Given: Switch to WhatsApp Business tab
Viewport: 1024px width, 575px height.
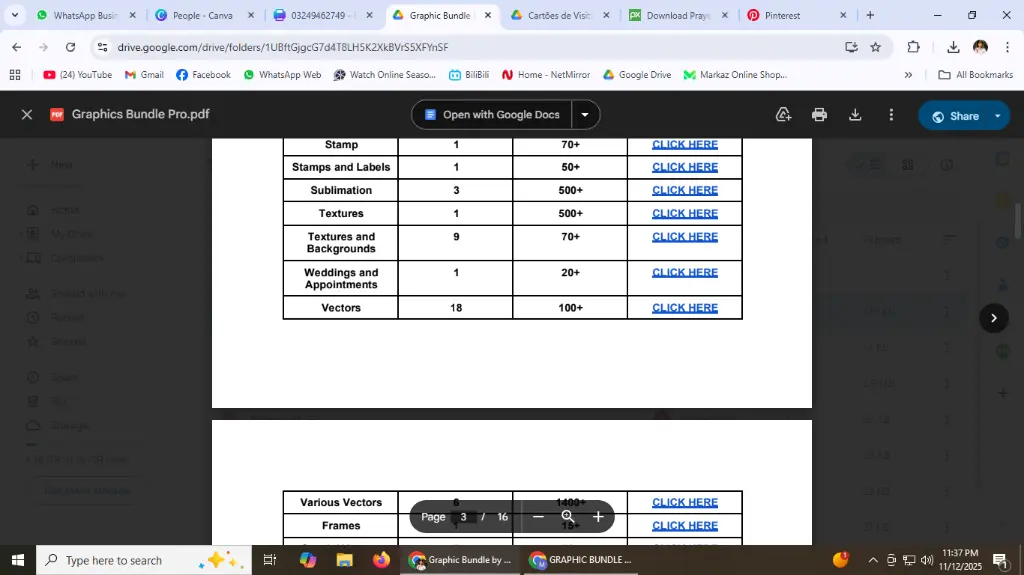Looking at the screenshot, I should [86, 15].
